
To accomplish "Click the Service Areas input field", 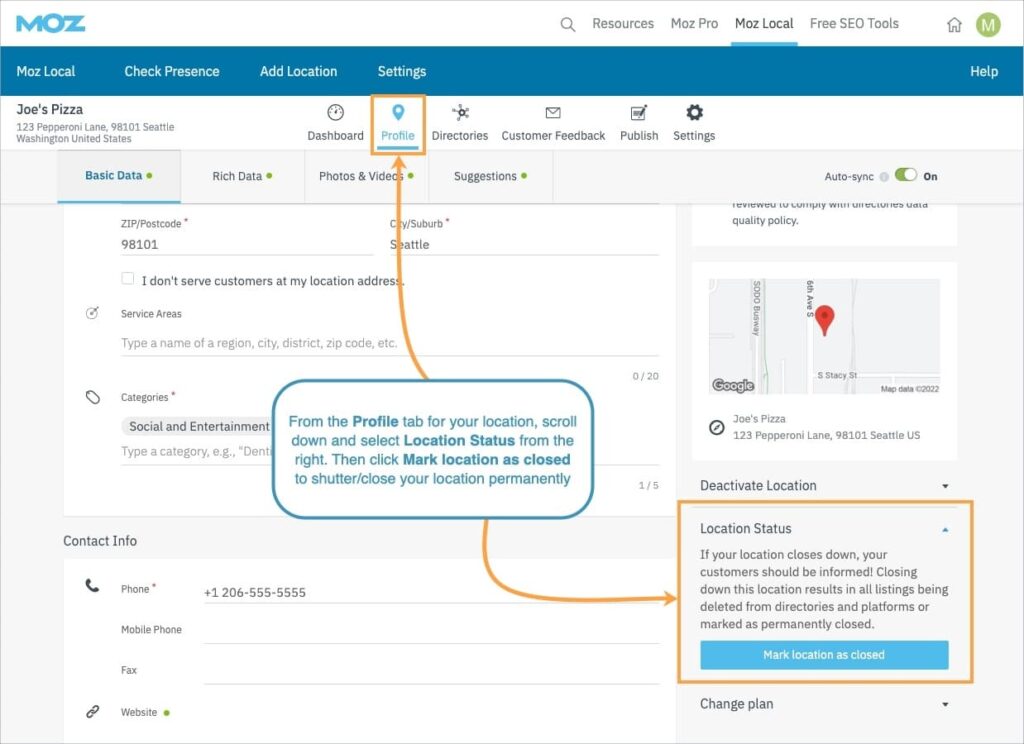I will pyautogui.click(x=390, y=343).
